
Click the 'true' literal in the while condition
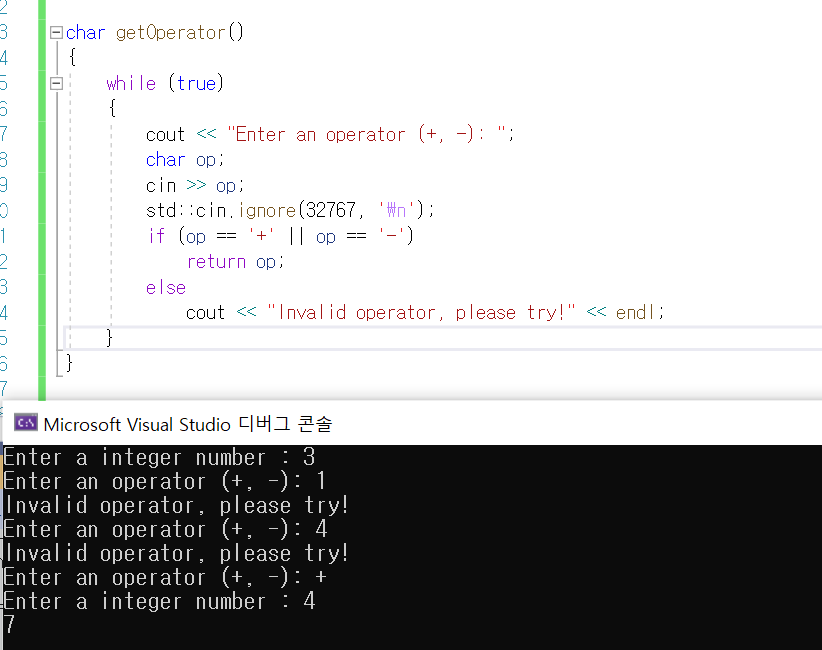197,83
